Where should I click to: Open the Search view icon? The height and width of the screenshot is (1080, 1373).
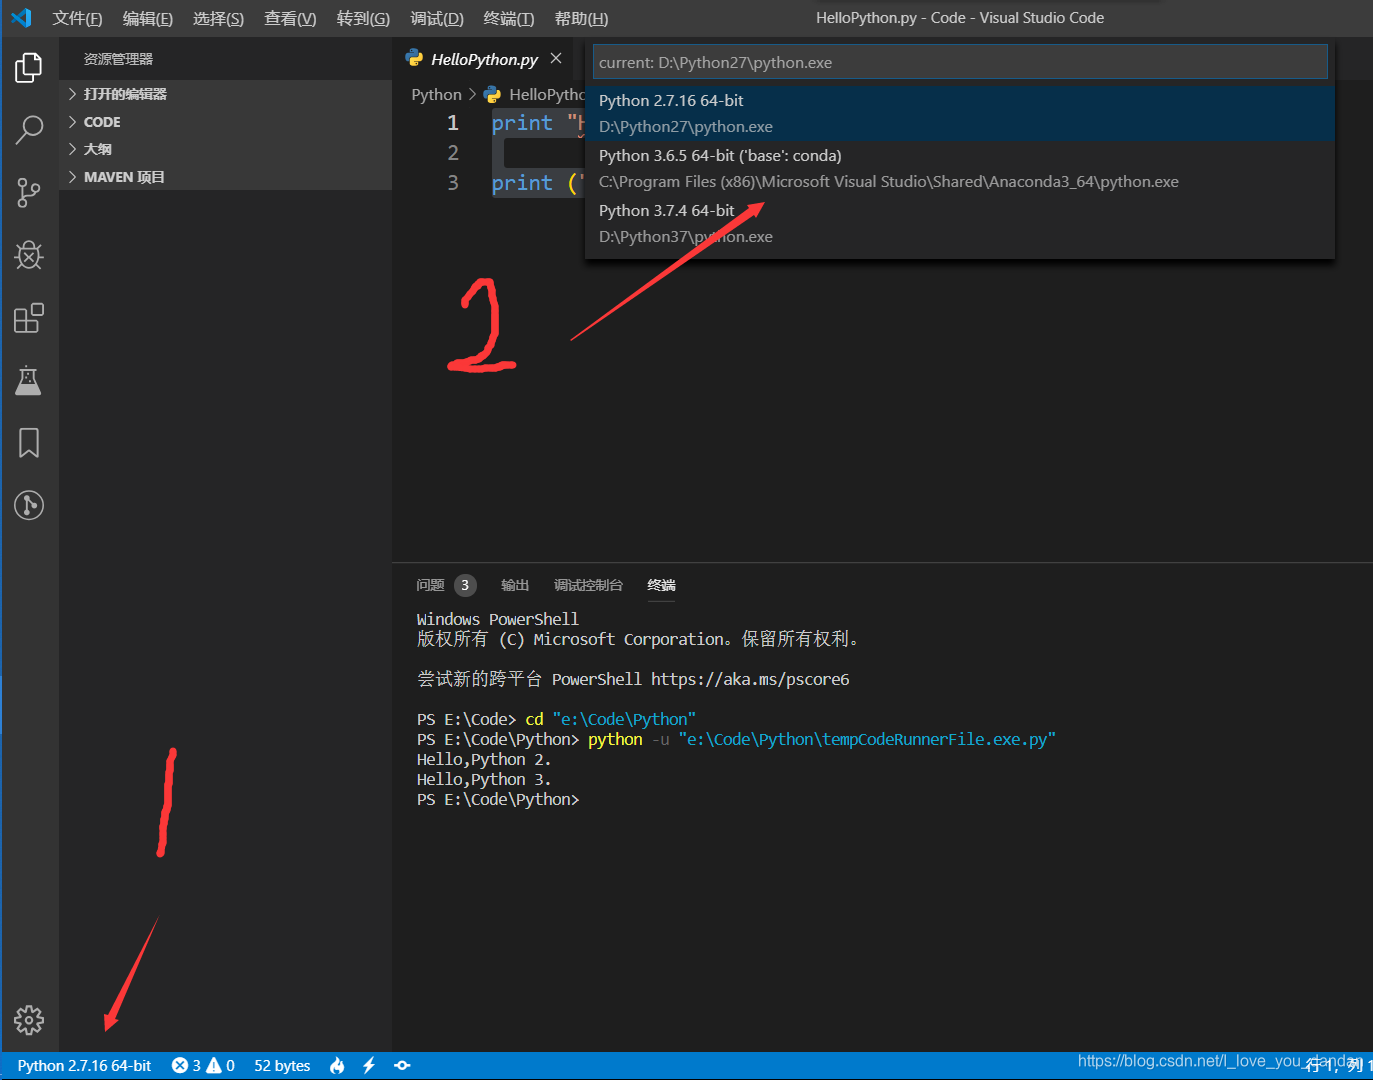[x=29, y=130]
